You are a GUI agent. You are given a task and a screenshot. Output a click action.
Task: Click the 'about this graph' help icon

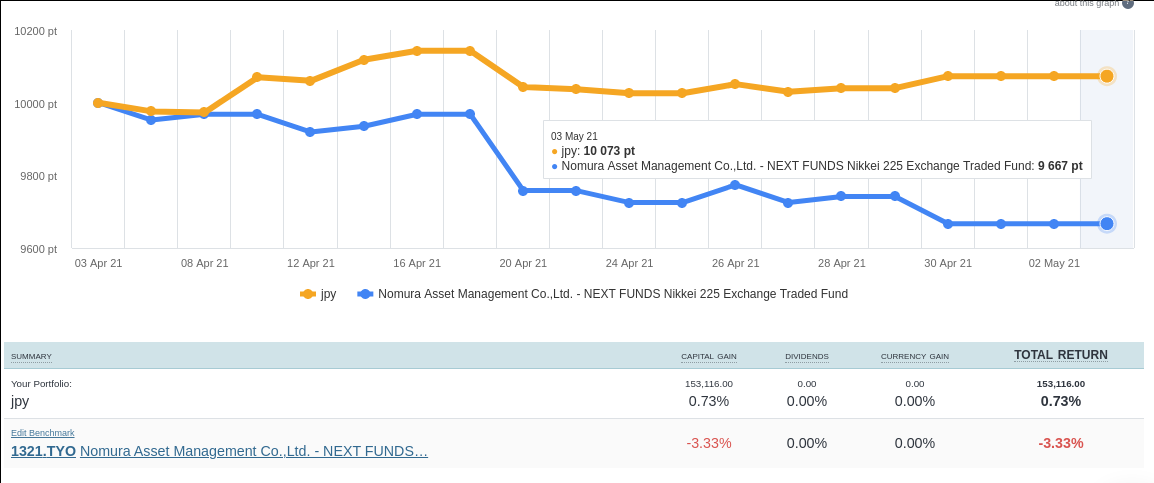coord(1128,3)
